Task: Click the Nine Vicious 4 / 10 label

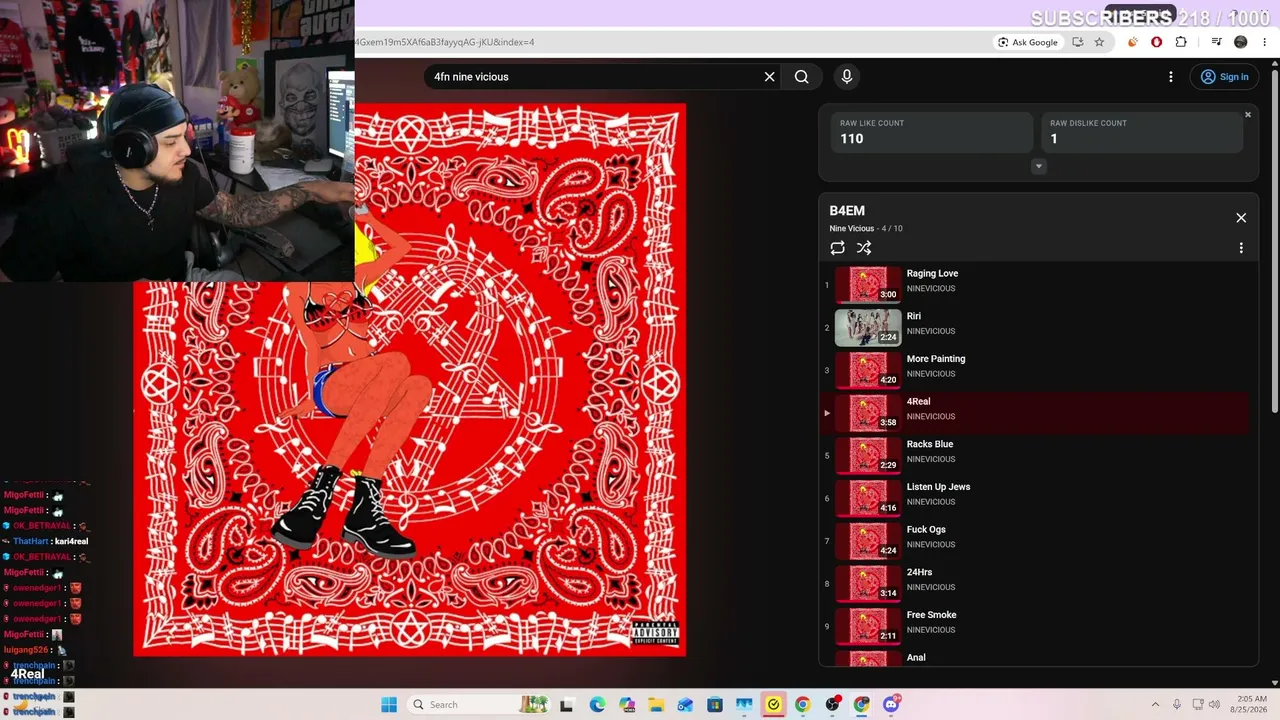Action: (866, 229)
